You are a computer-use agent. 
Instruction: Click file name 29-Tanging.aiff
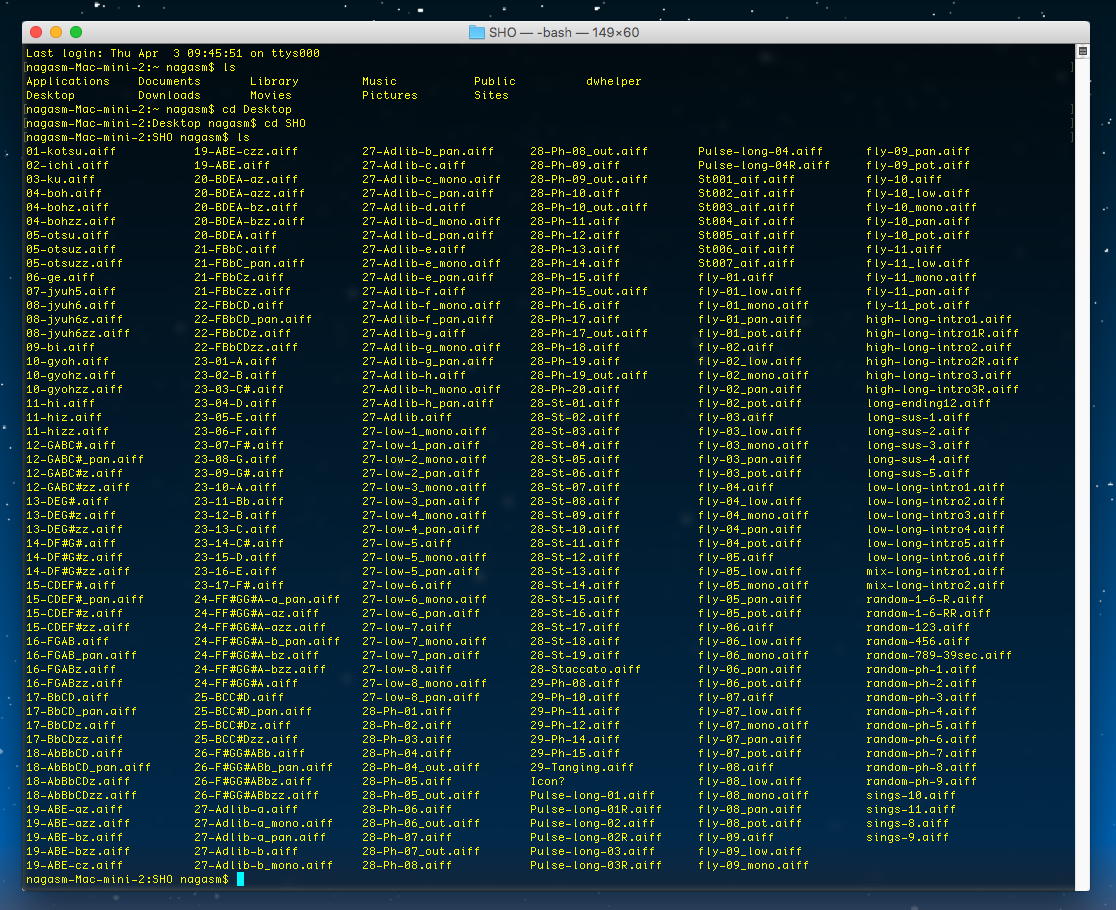(582, 767)
